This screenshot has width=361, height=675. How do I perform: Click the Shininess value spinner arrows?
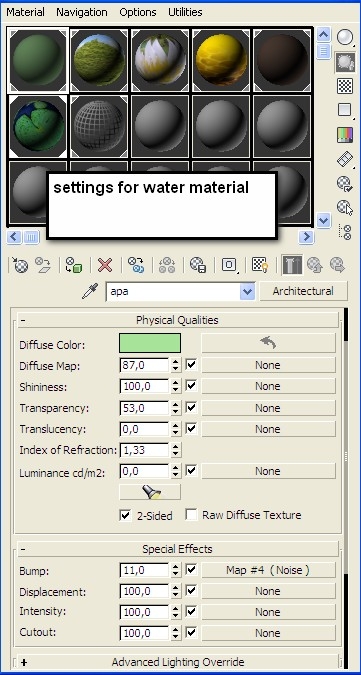[176, 386]
